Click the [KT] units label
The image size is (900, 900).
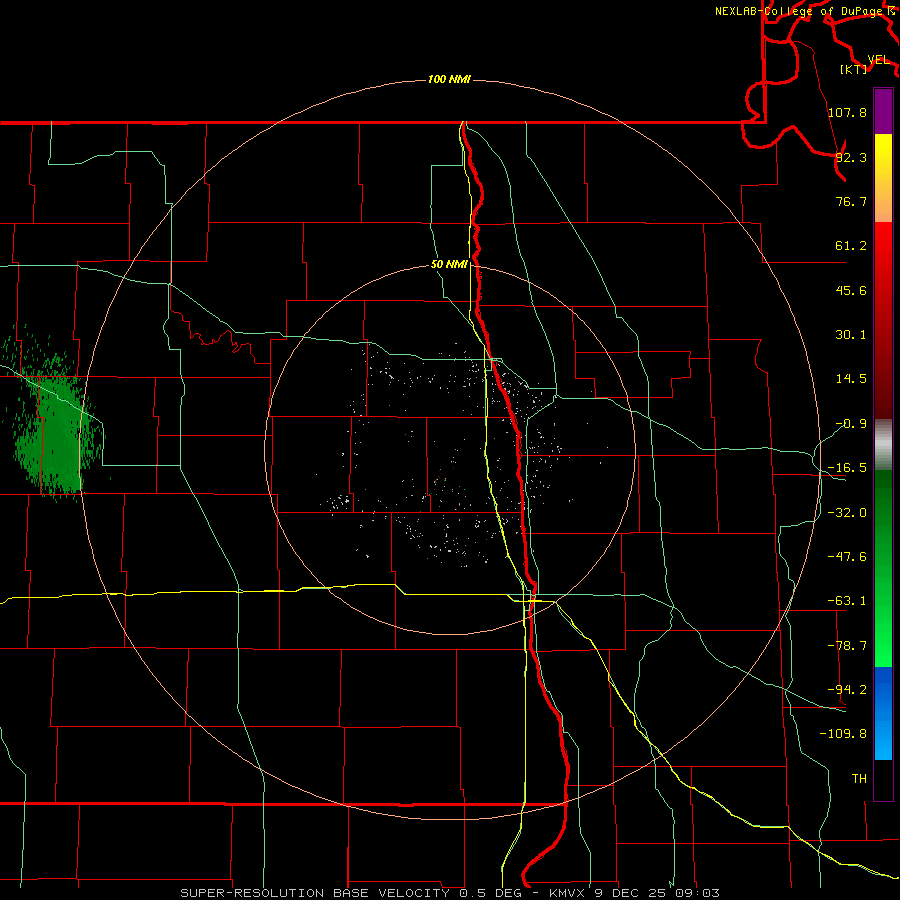[853, 69]
